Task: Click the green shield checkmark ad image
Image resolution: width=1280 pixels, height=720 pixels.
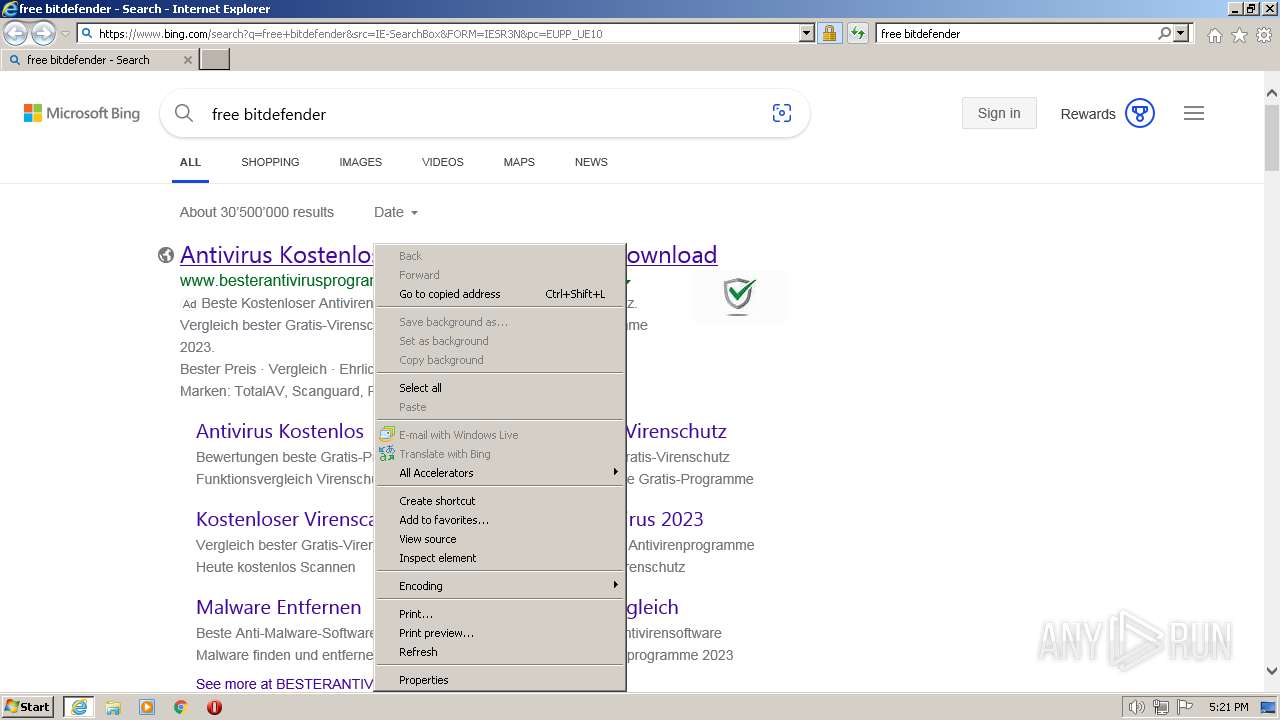Action: (739, 296)
